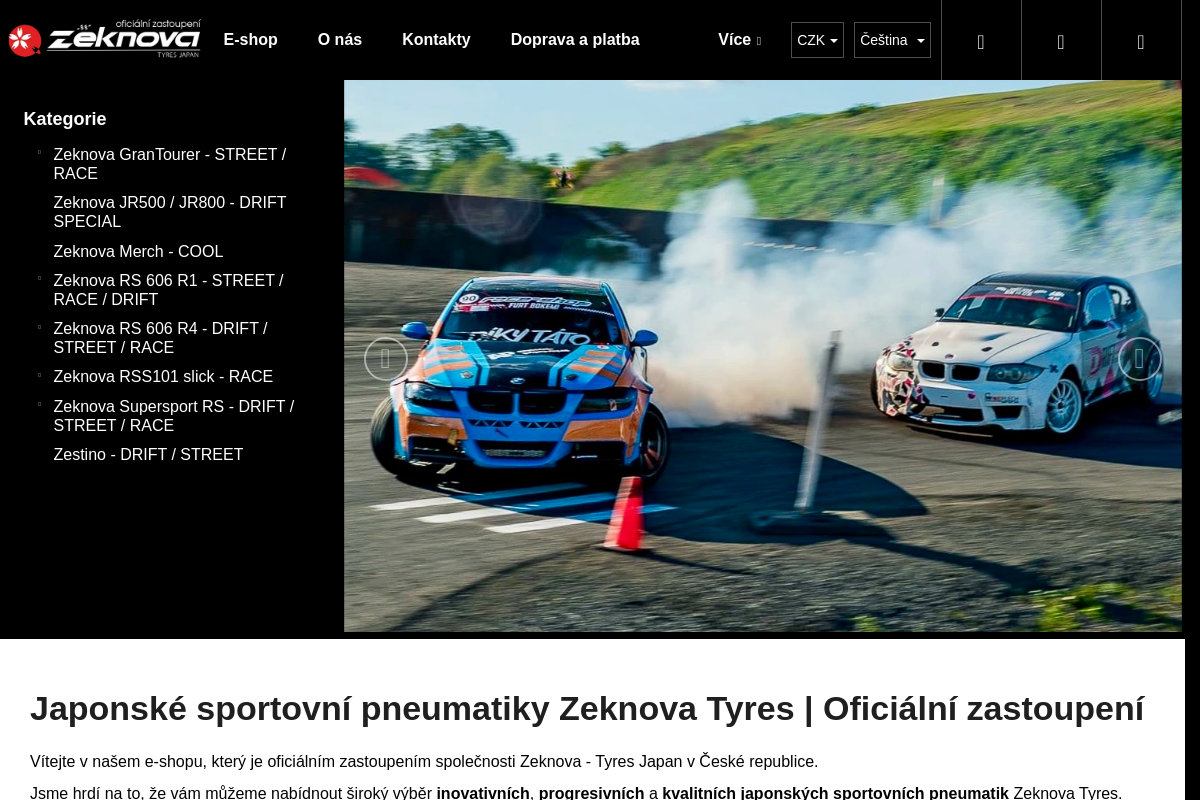Select Zestino - DRIFT / STREET category
Viewport: 1200px width, 800px height.
click(148, 454)
